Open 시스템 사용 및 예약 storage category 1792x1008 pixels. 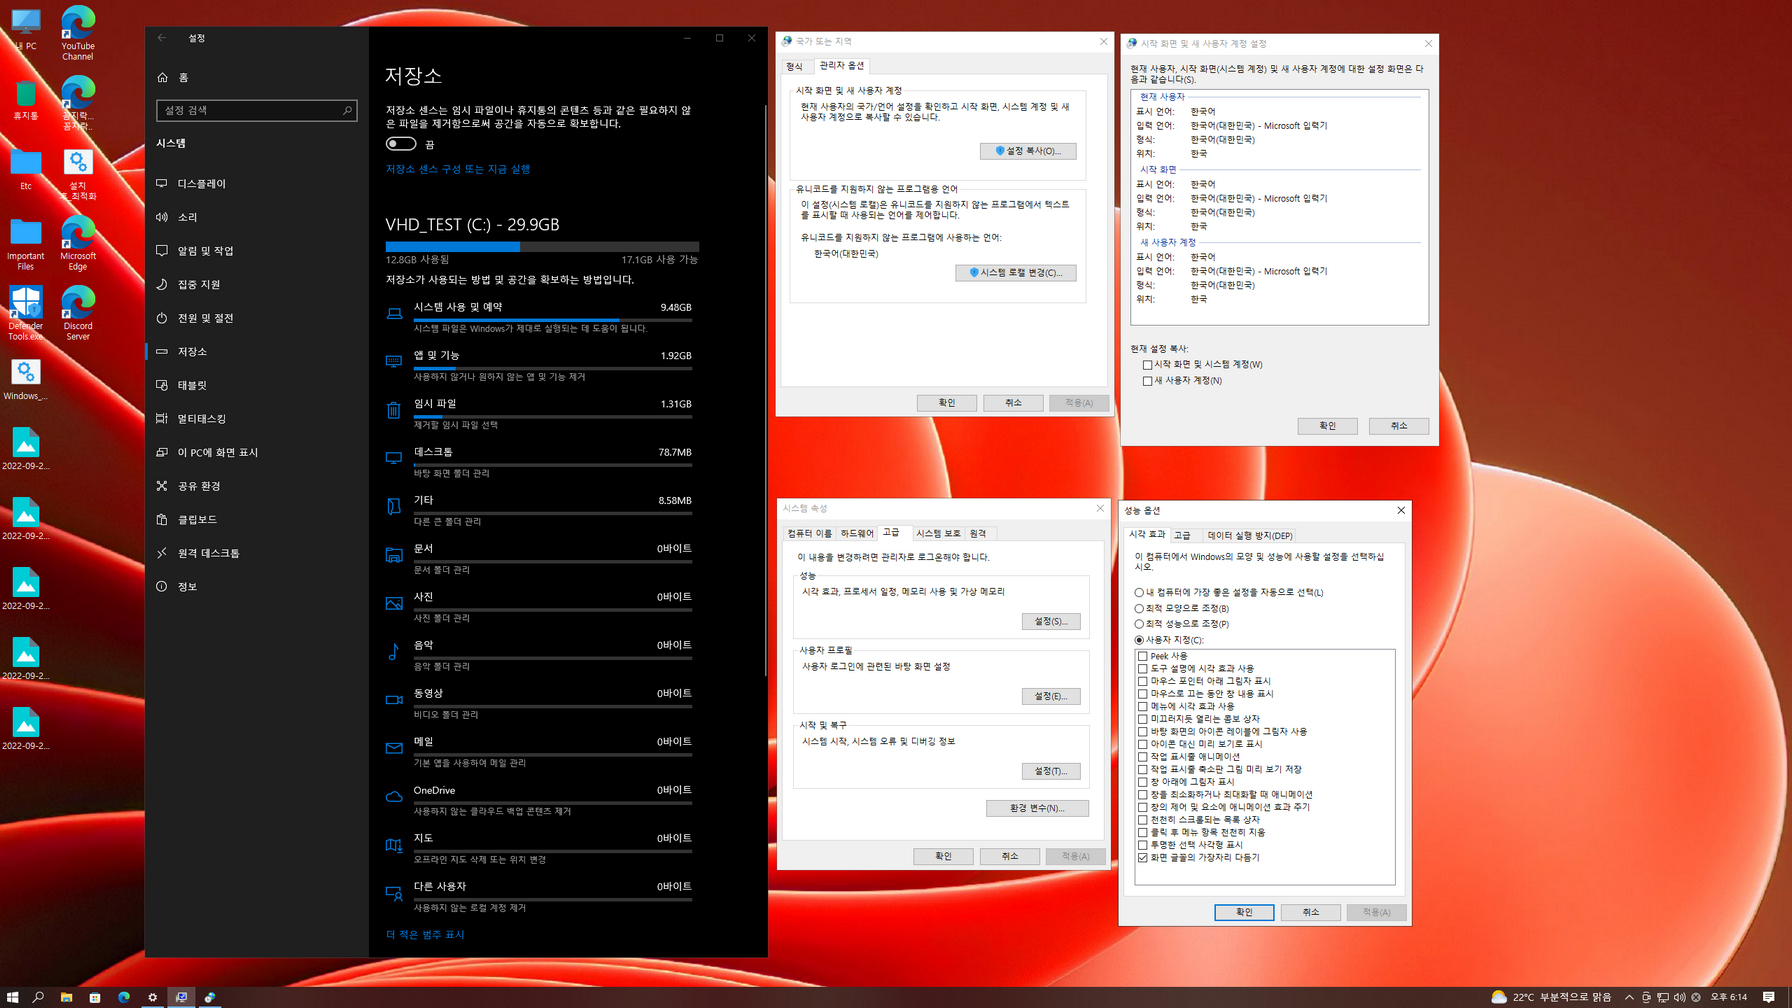click(x=540, y=317)
